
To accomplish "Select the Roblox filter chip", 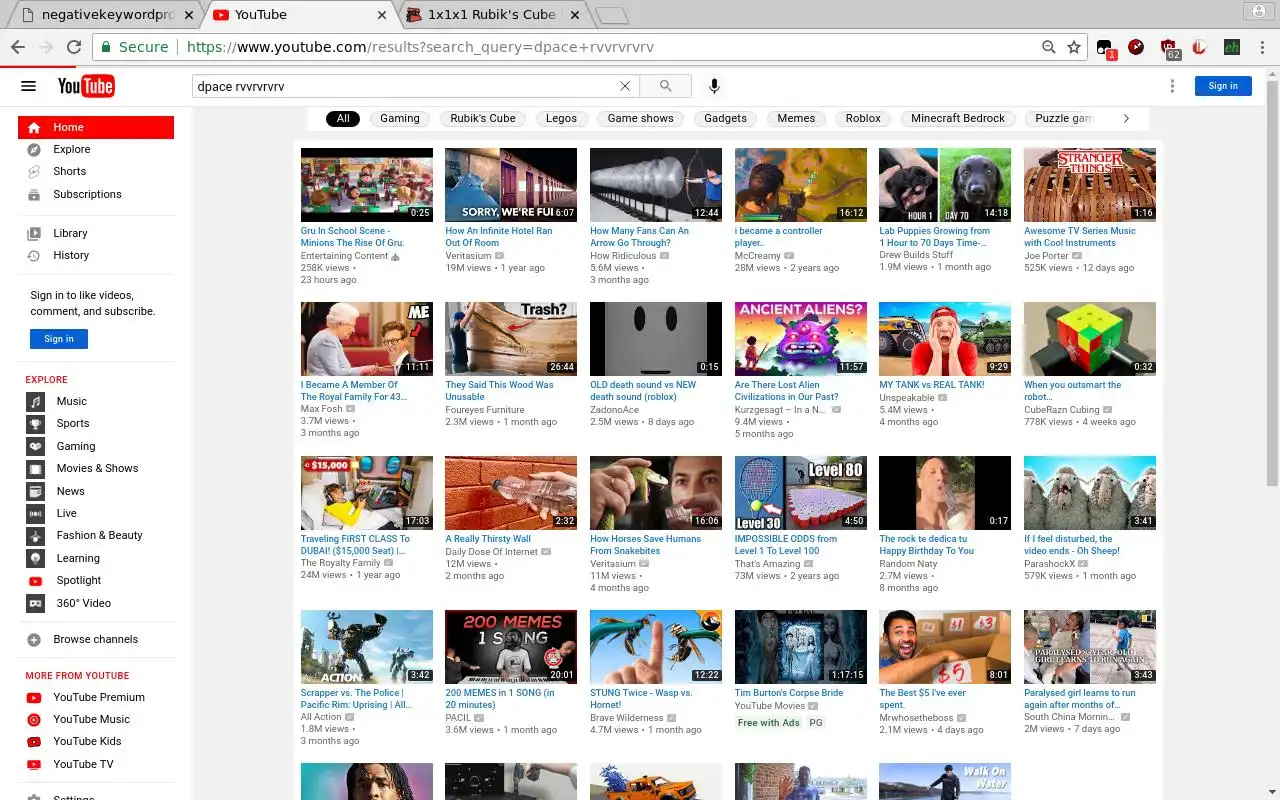I will pos(863,118).
